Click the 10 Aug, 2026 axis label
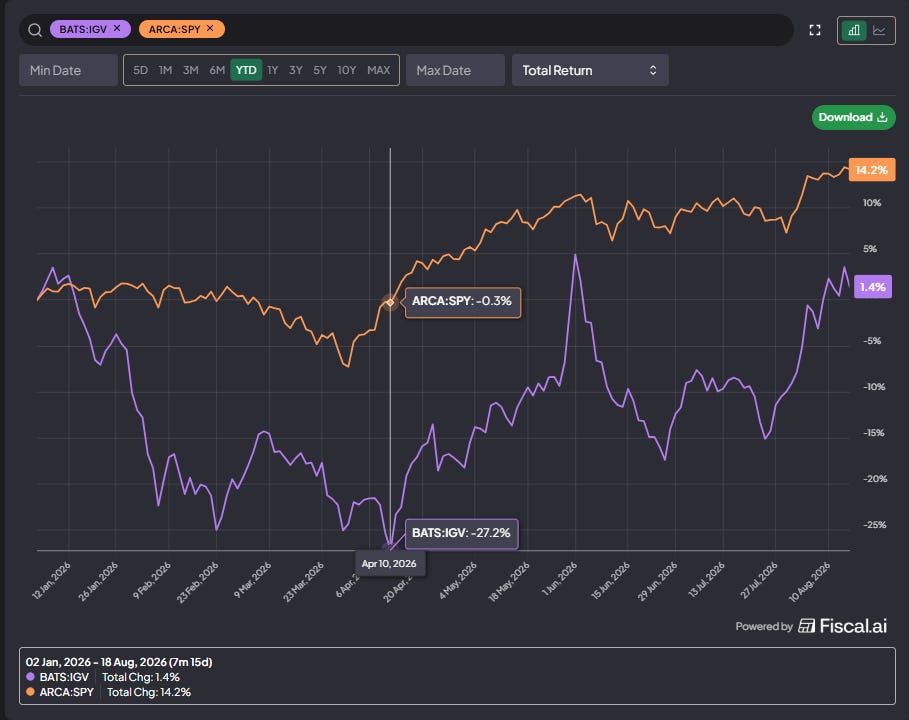This screenshot has width=909, height=720. 810,581
